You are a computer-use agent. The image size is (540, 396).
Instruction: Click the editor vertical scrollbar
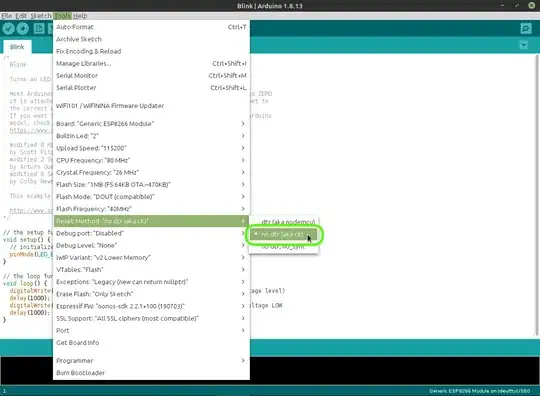[537, 195]
